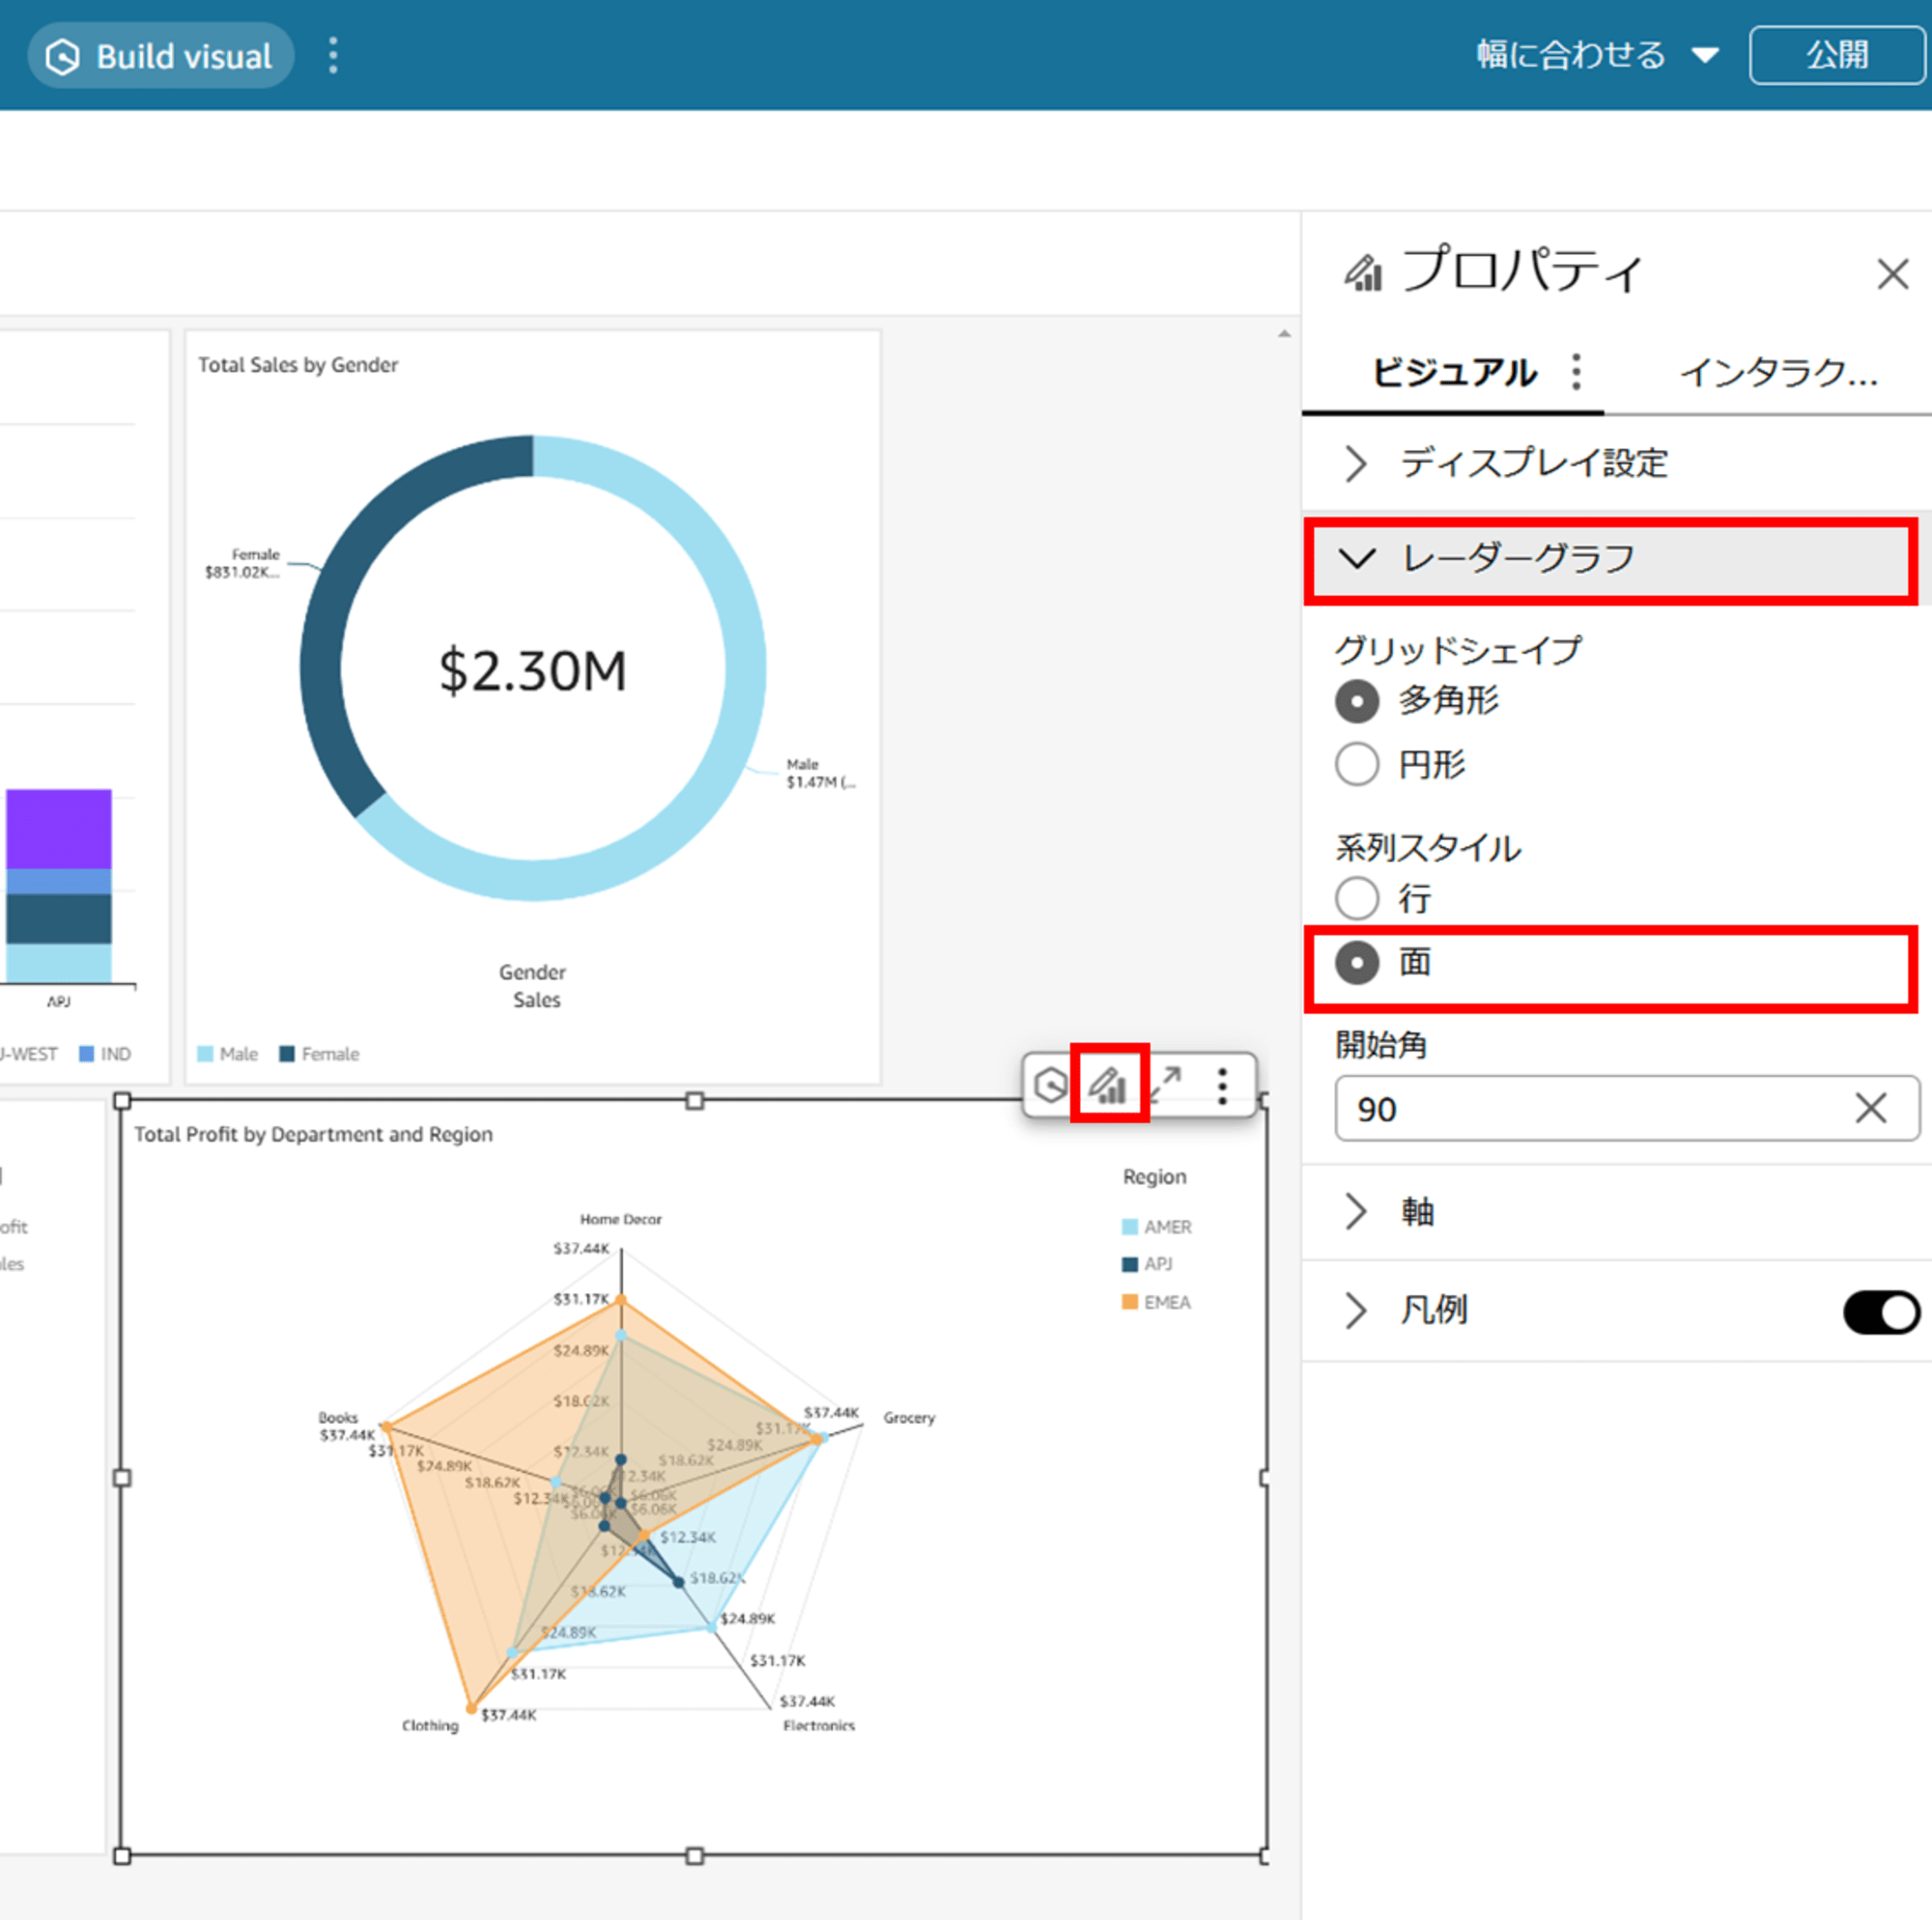Image resolution: width=1932 pixels, height=1920 pixels.
Task: Select the 面 series style
Action: pos(1356,962)
